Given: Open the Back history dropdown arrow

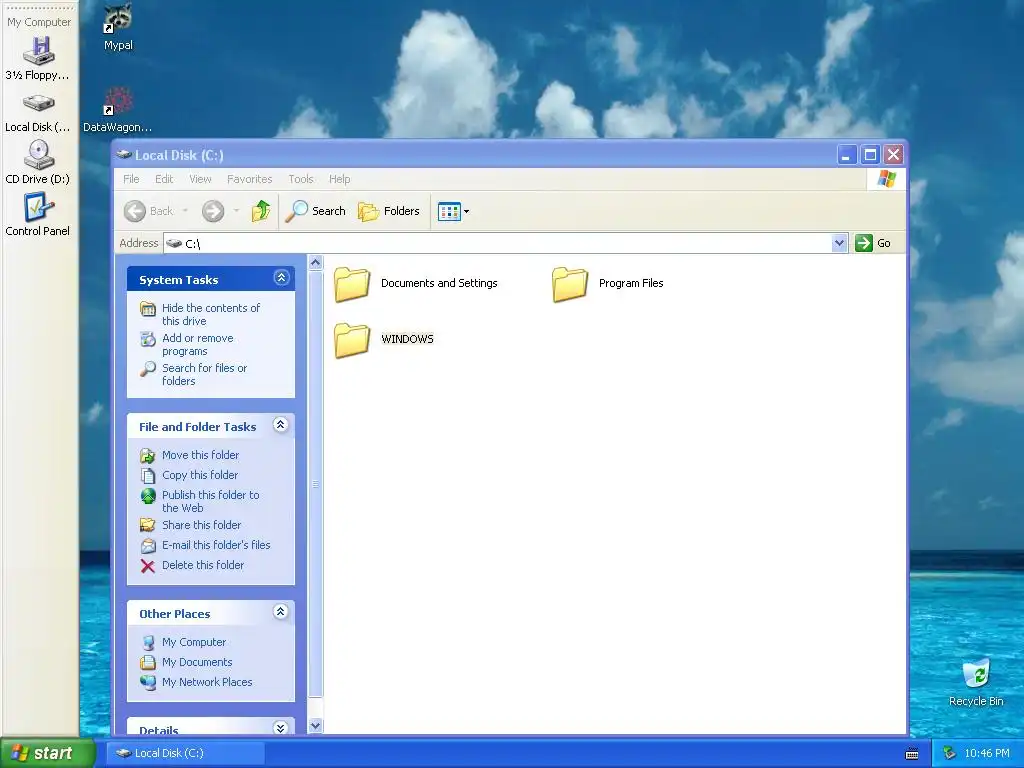Looking at the screenshot, I should tap(185, 211).
